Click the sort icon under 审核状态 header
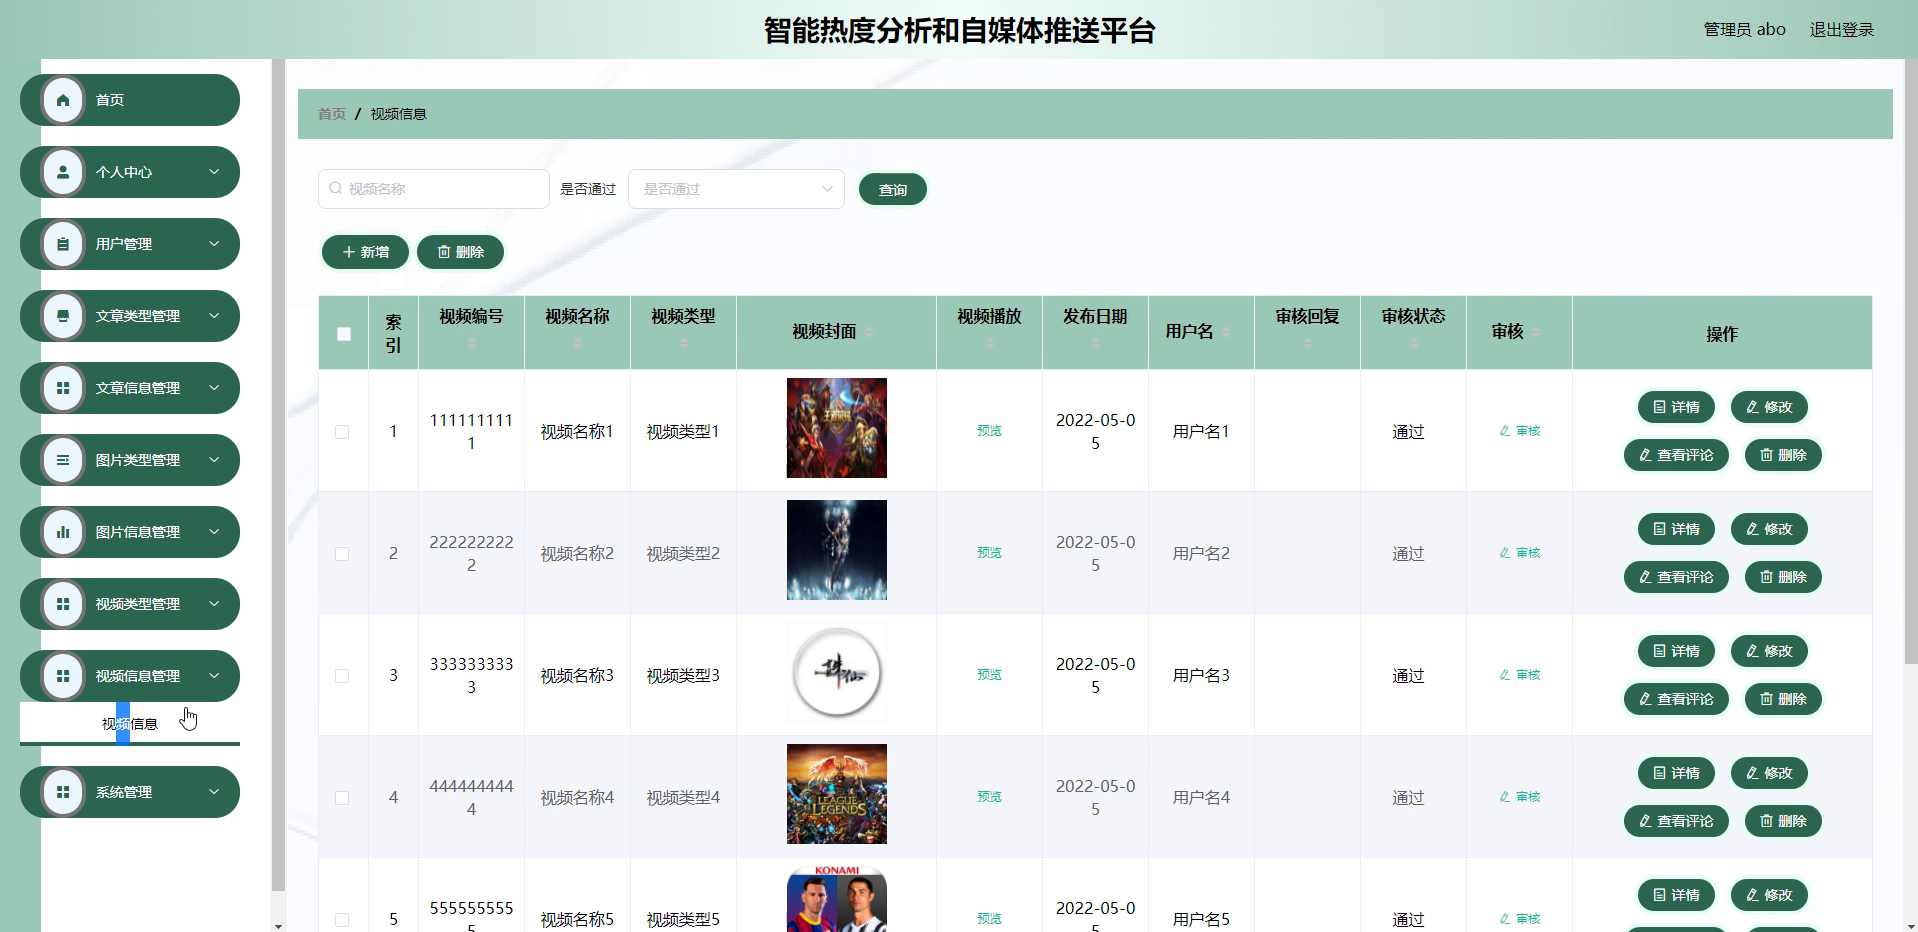This screenshot has height=932, width=1918. [x=1414, y=343]
